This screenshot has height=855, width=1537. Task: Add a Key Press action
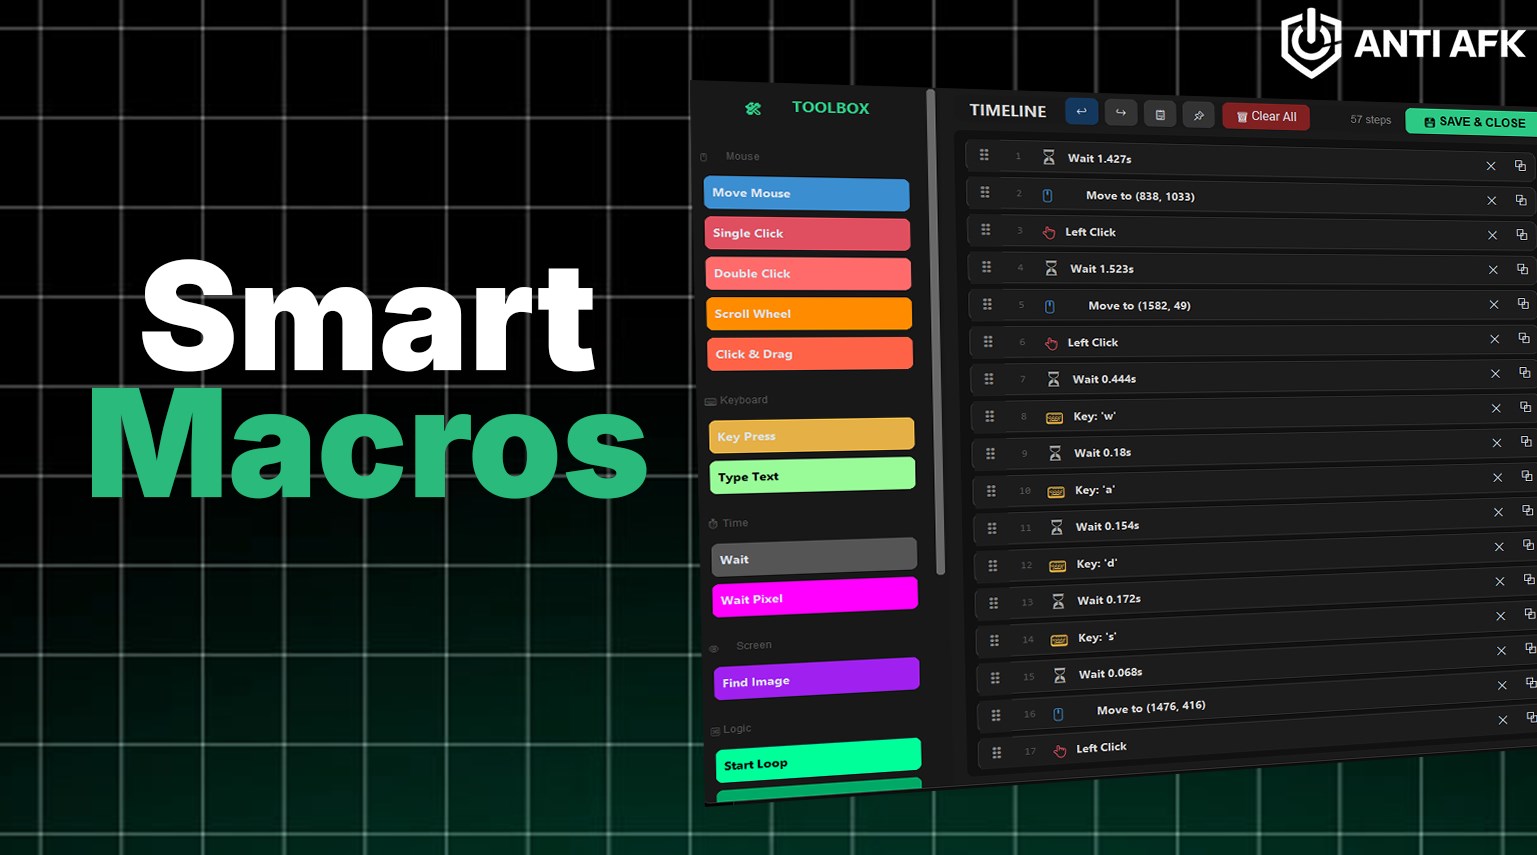click(x=812, y=436)
